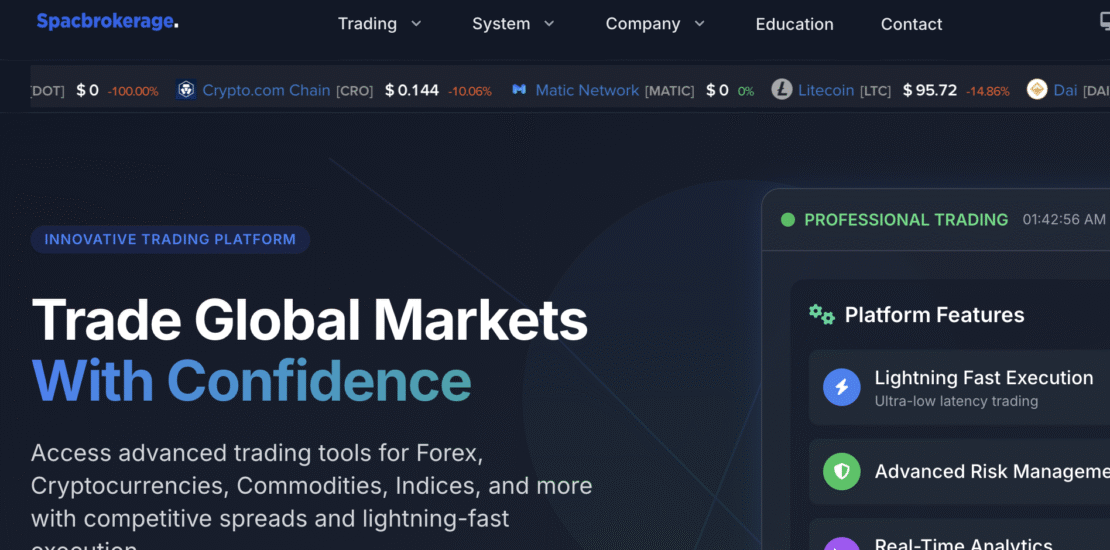Image resolution: width=1110 pixels, height=550 pixels.
Task: Click the monitor icon in top navigation
Action: [1103, 23]
